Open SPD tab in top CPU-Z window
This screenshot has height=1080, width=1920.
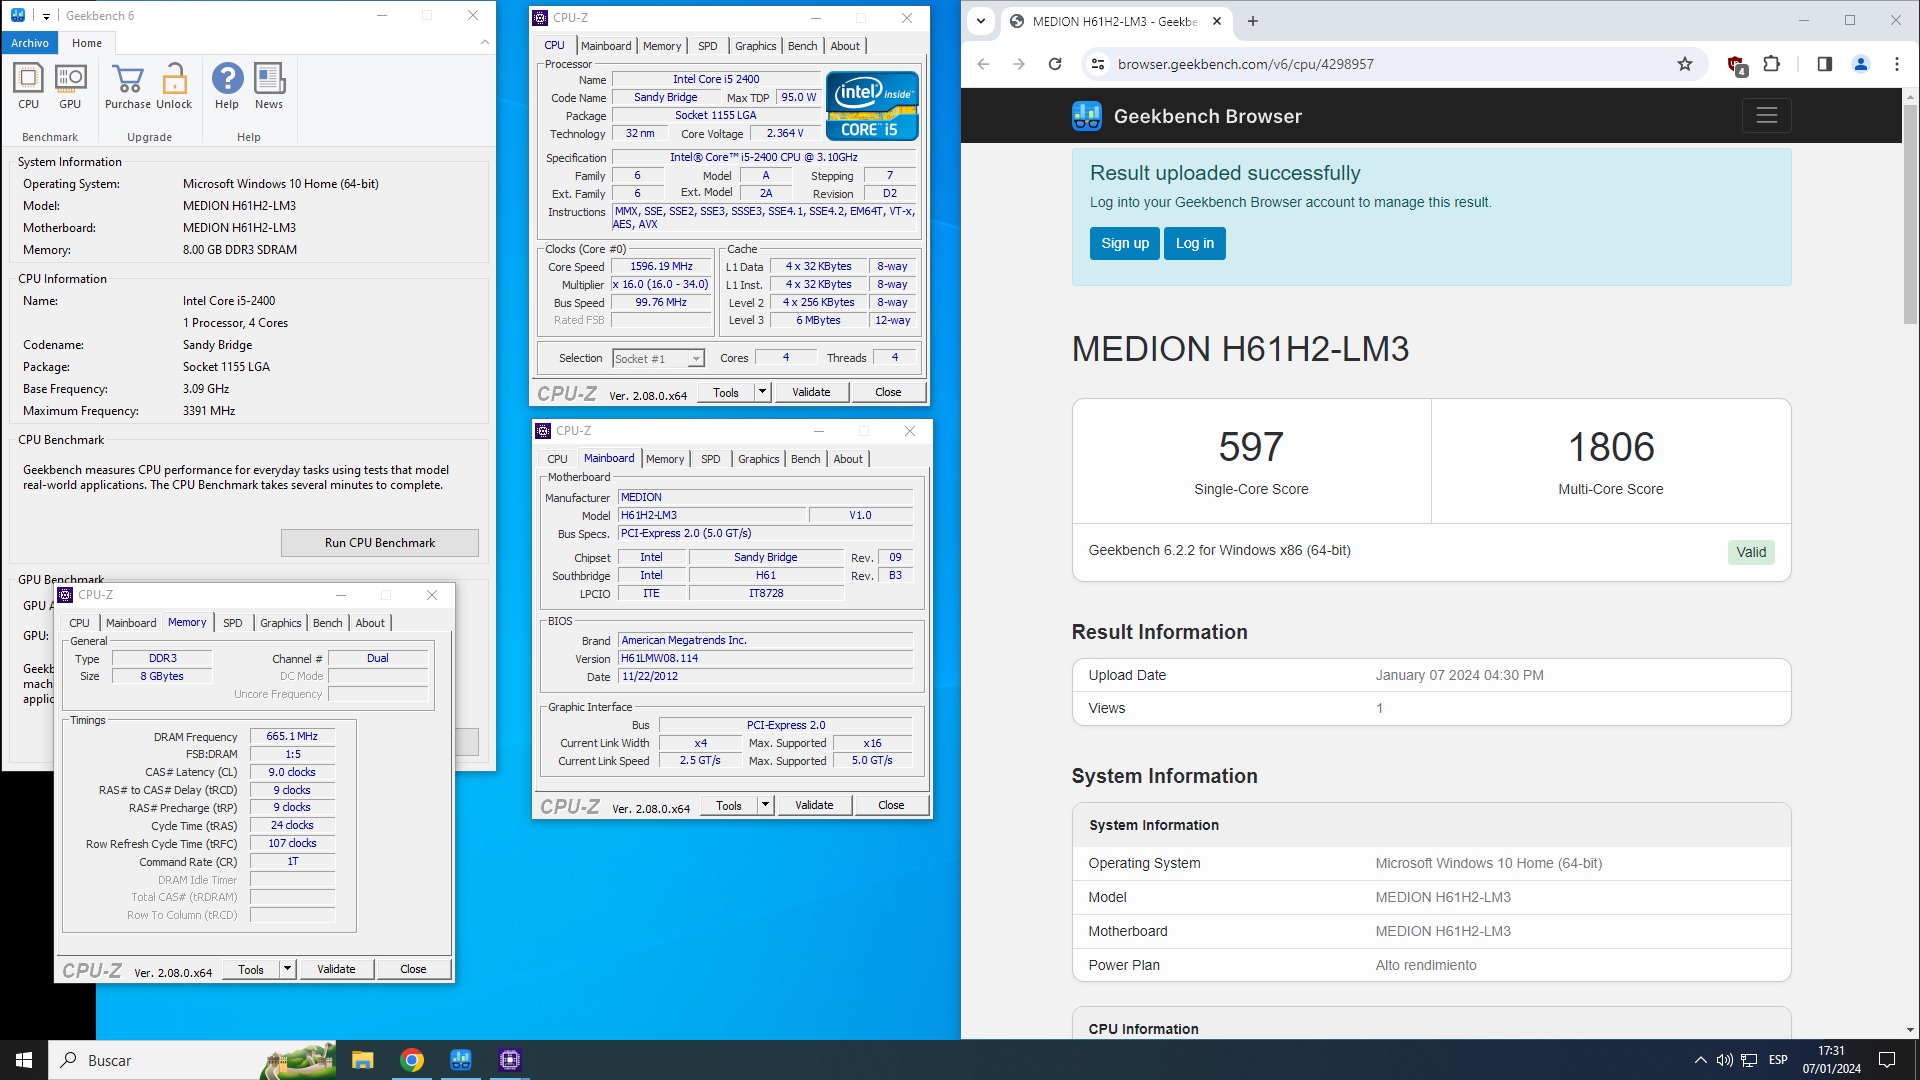tap(708, 46)
